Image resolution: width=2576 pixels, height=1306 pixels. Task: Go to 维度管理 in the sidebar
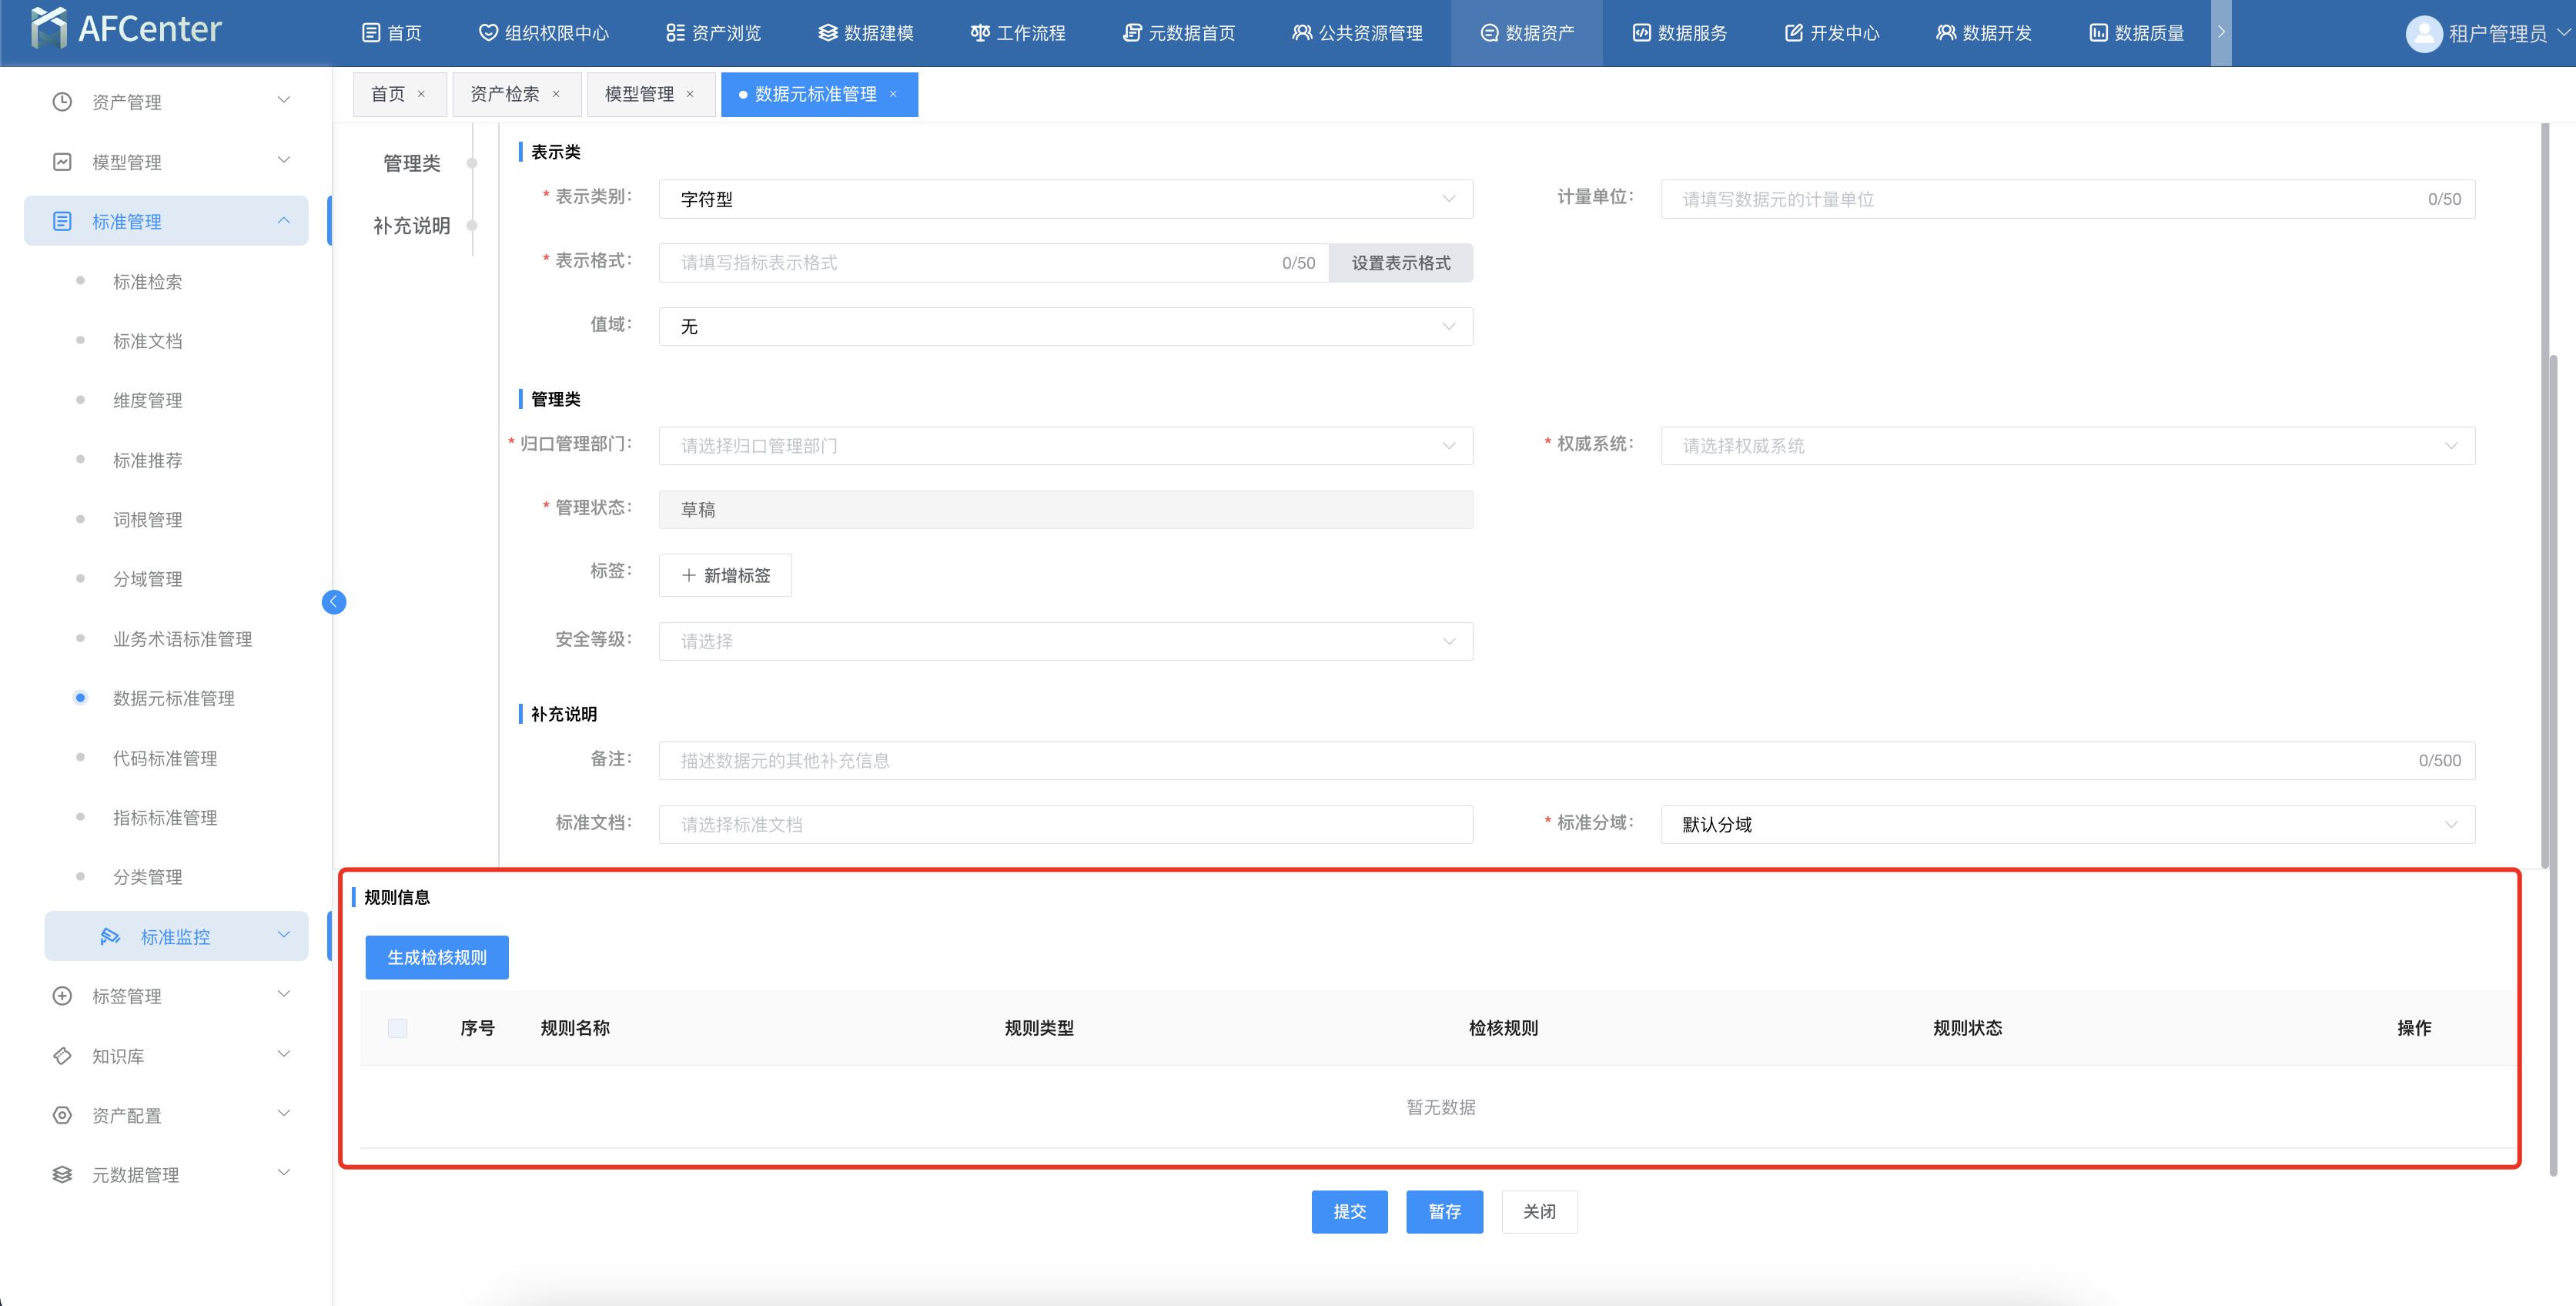148,400
